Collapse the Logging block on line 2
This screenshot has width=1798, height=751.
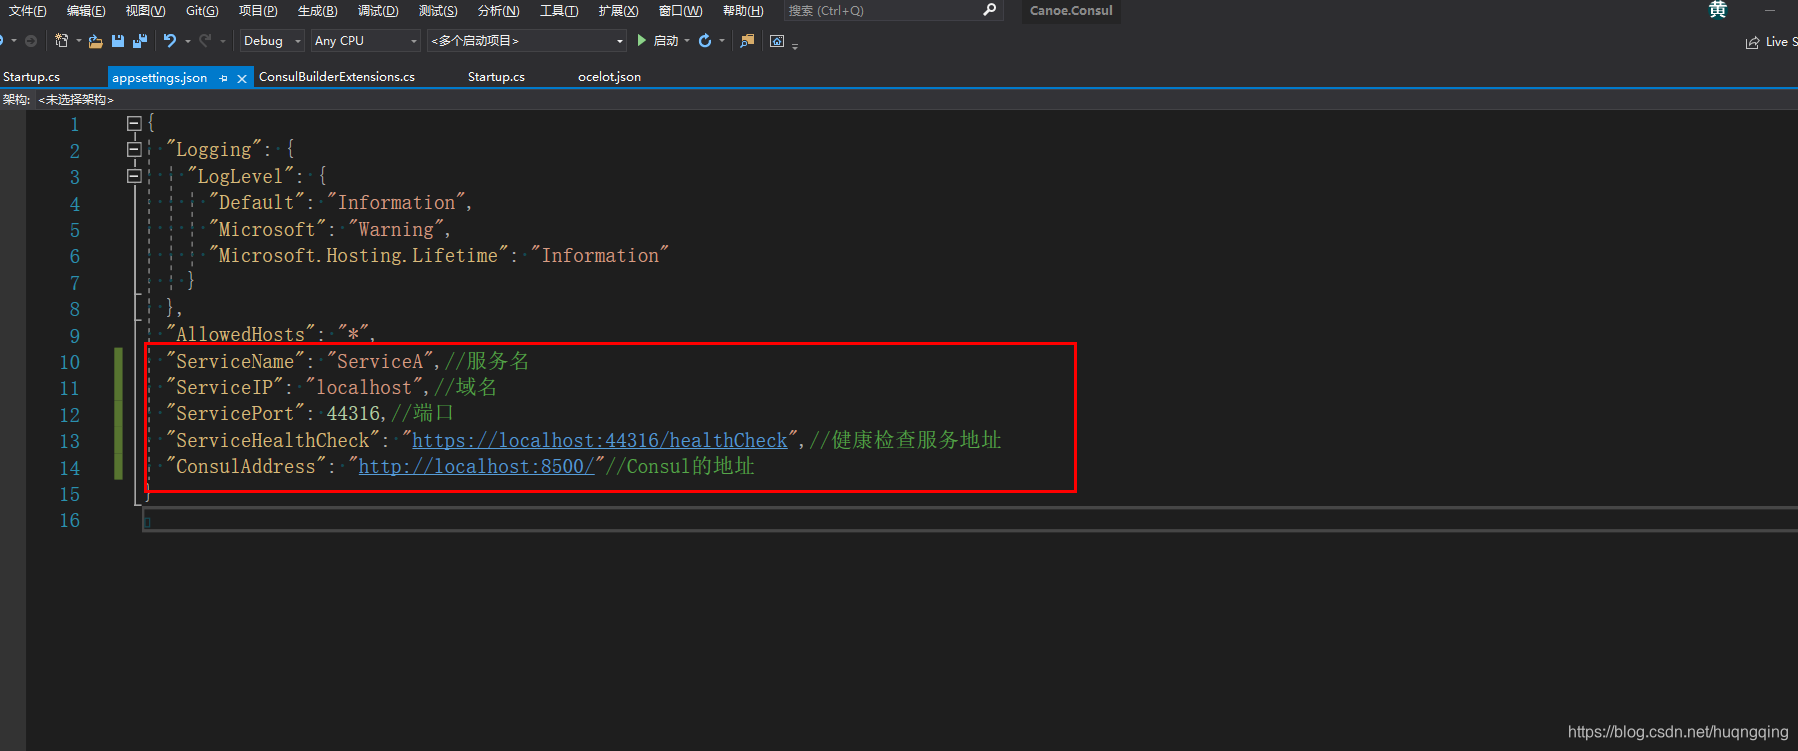[x=134, y=150]
